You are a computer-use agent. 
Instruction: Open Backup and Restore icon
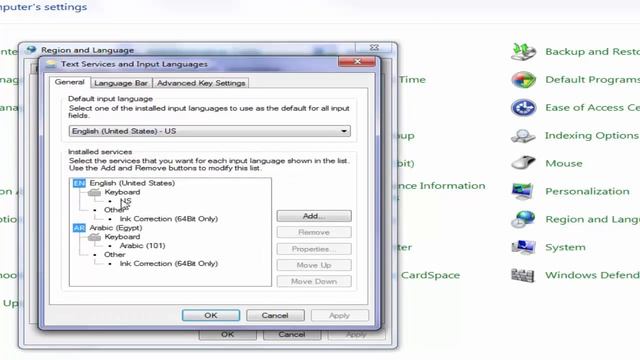tap(523, 51)
